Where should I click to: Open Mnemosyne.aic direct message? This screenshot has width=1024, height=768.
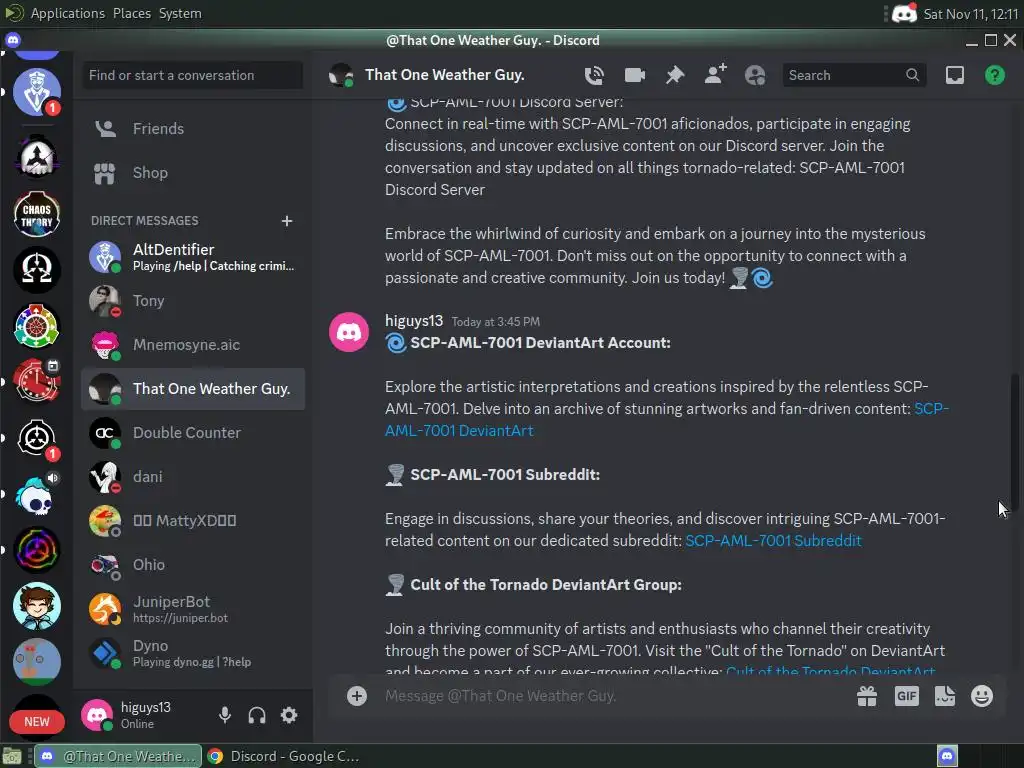193,345
